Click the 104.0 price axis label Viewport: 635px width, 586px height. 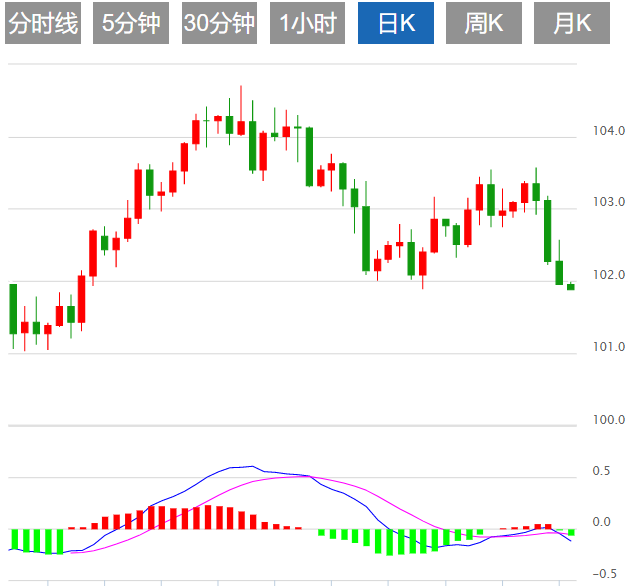[609, 131]
